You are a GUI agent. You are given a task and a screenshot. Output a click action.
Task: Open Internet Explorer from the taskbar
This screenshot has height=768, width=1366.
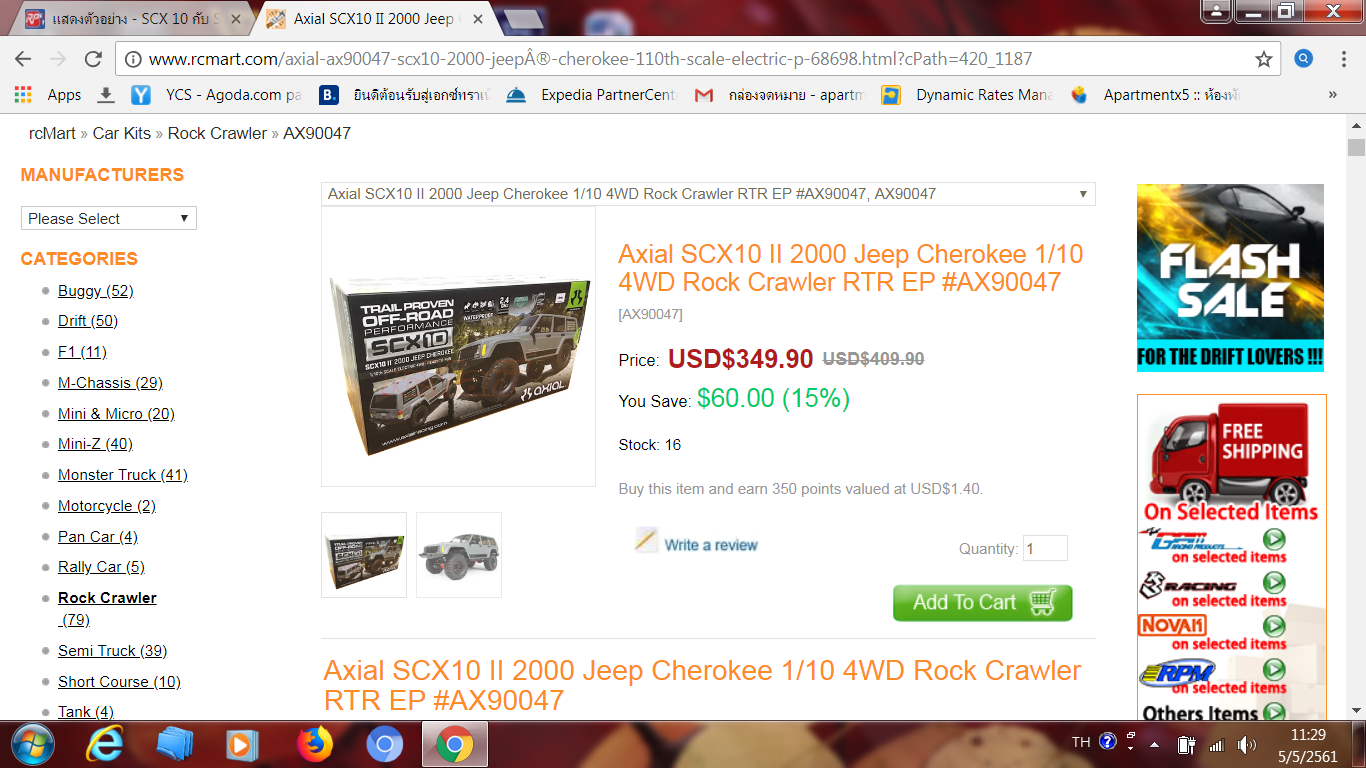pos(105,744)
